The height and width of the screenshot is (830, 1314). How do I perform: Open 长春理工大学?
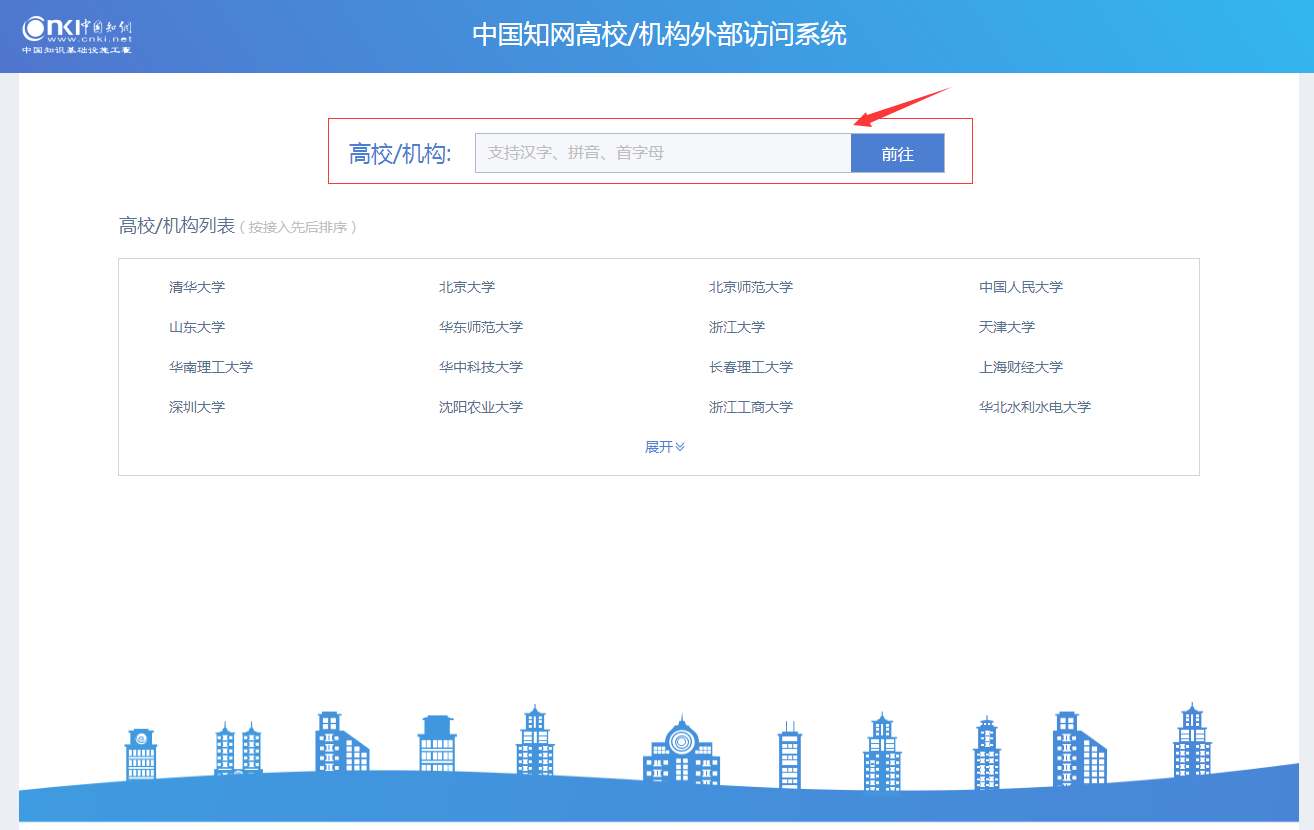[751, 367]
